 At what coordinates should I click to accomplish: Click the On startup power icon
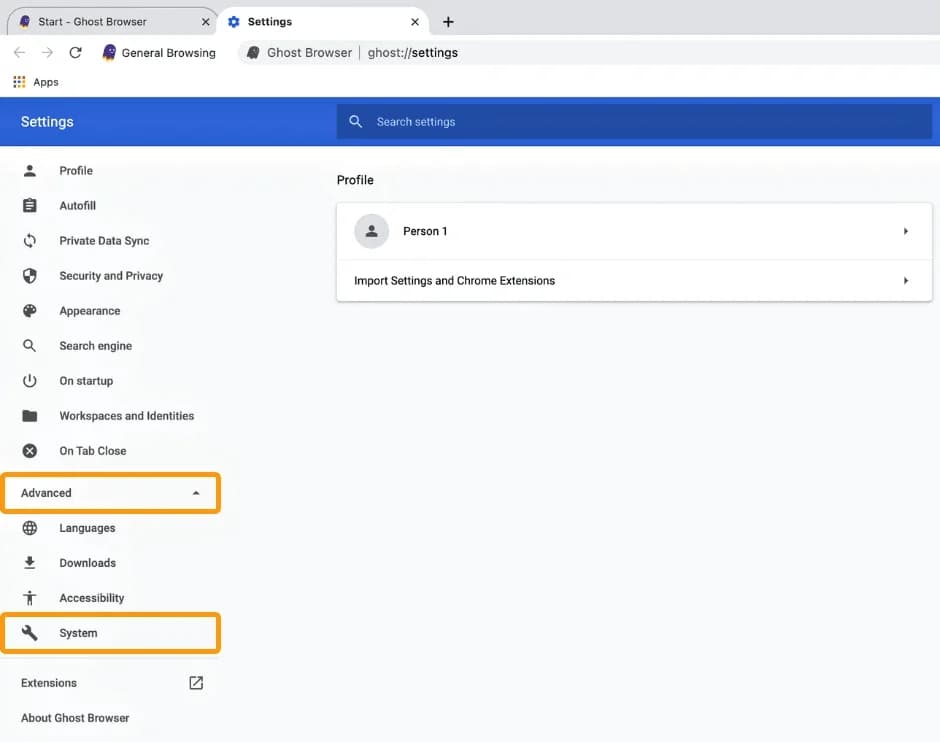(30, 381)
